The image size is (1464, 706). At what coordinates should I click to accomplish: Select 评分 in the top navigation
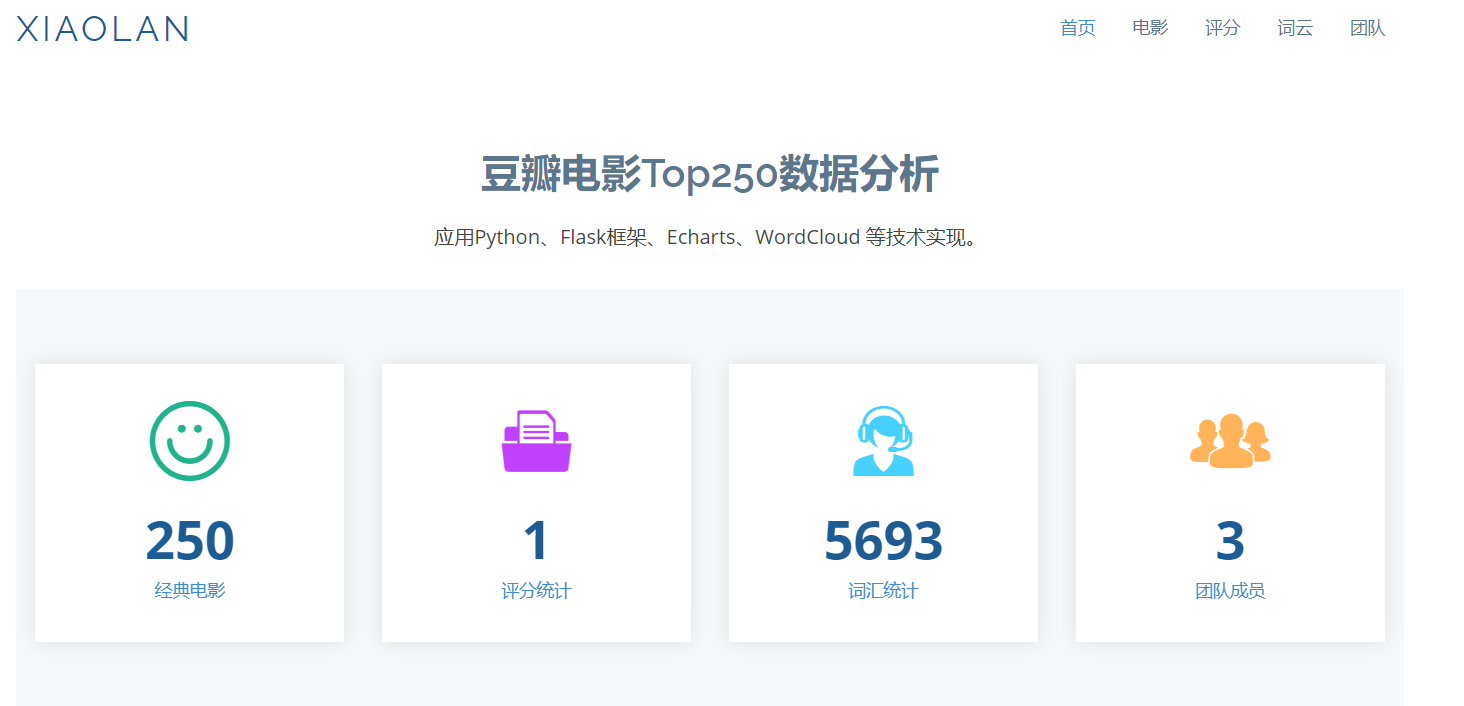point(1222,28)
